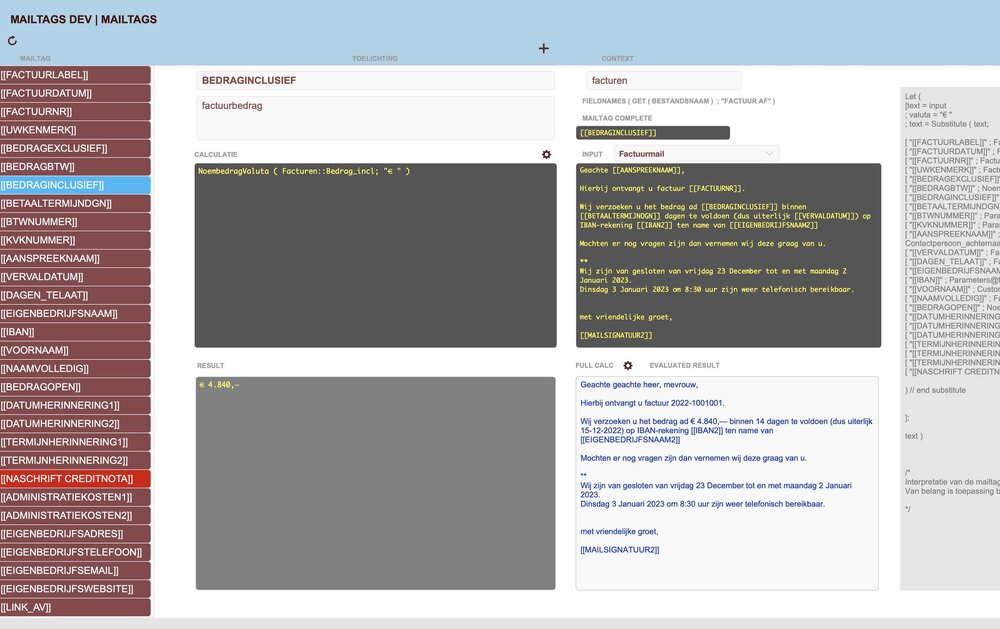Click the plus icon to add mailtag
Viewport: 1000px width, 629px height.
544,48
